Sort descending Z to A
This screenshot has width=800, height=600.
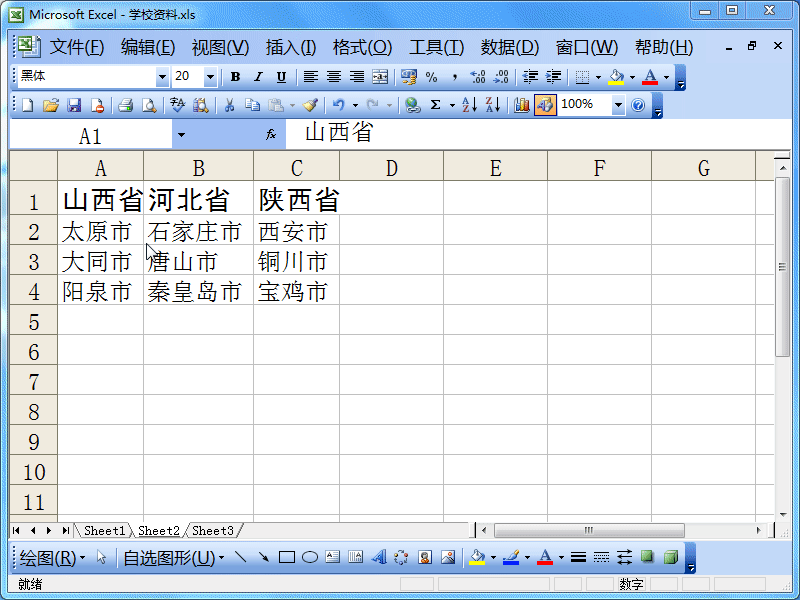click(x=493, y=106)
